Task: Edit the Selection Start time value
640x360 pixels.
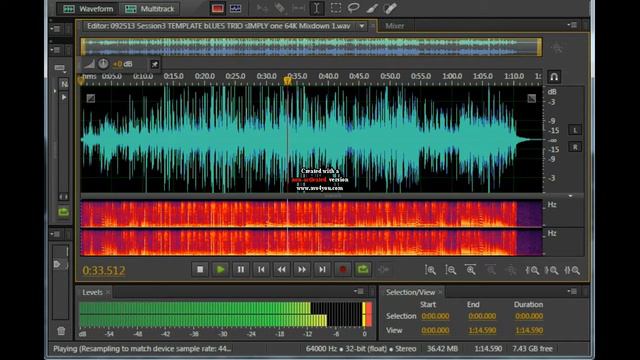Action: click(x=435, y=316)
